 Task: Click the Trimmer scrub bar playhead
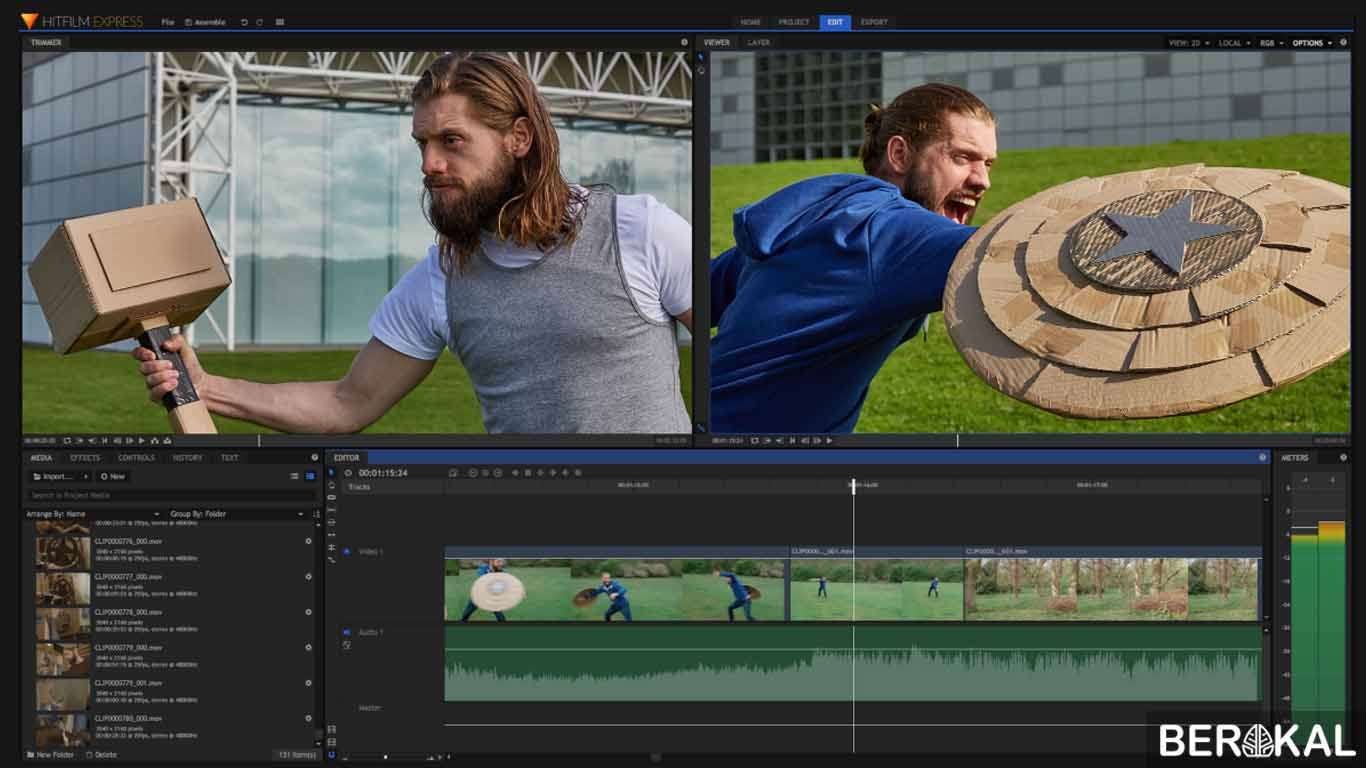coord(259,440)
